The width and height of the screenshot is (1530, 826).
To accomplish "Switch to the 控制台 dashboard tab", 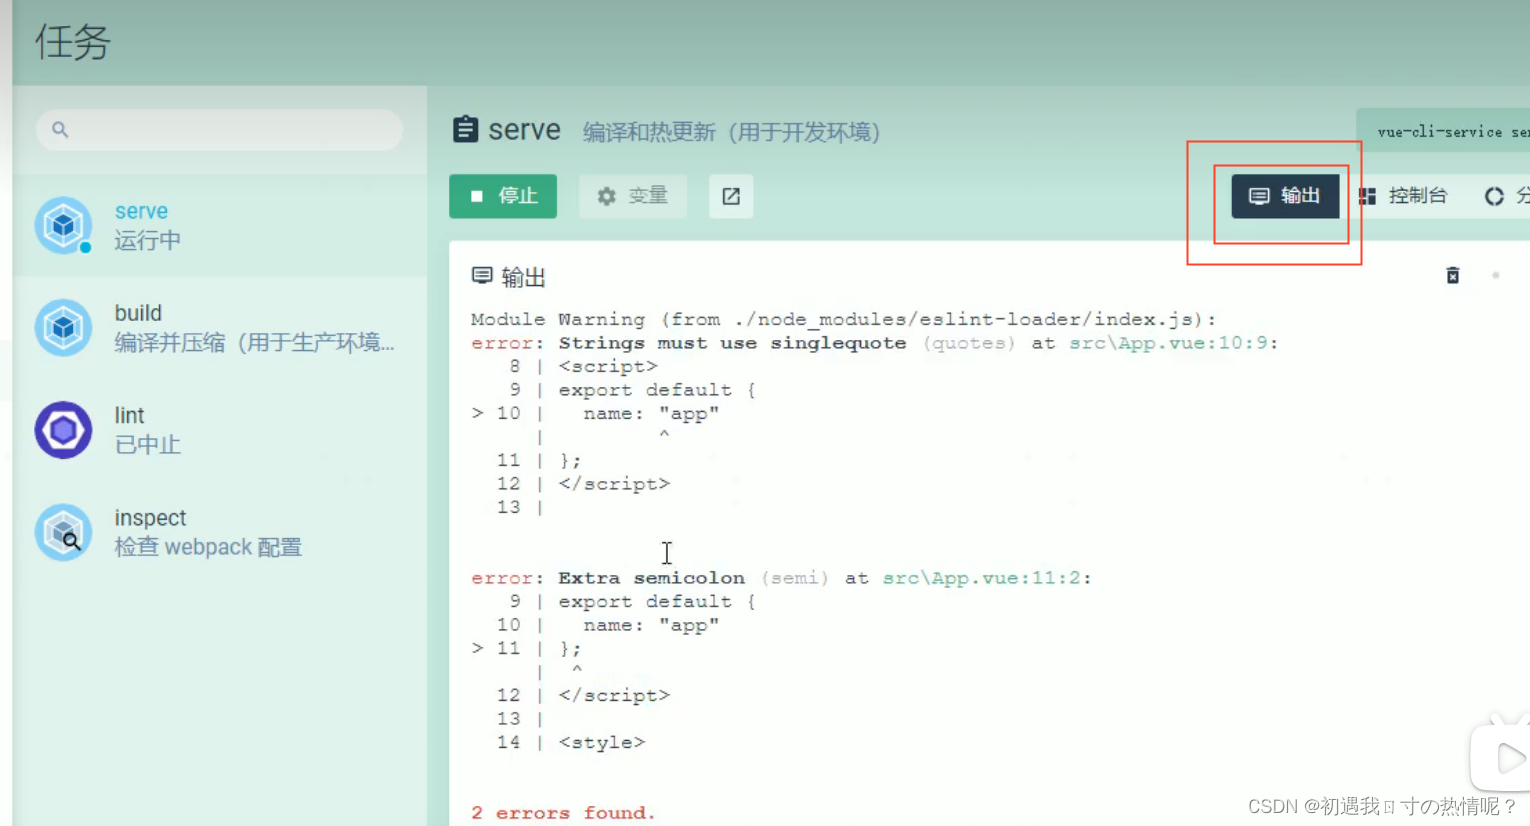I will pos(1403,196).
